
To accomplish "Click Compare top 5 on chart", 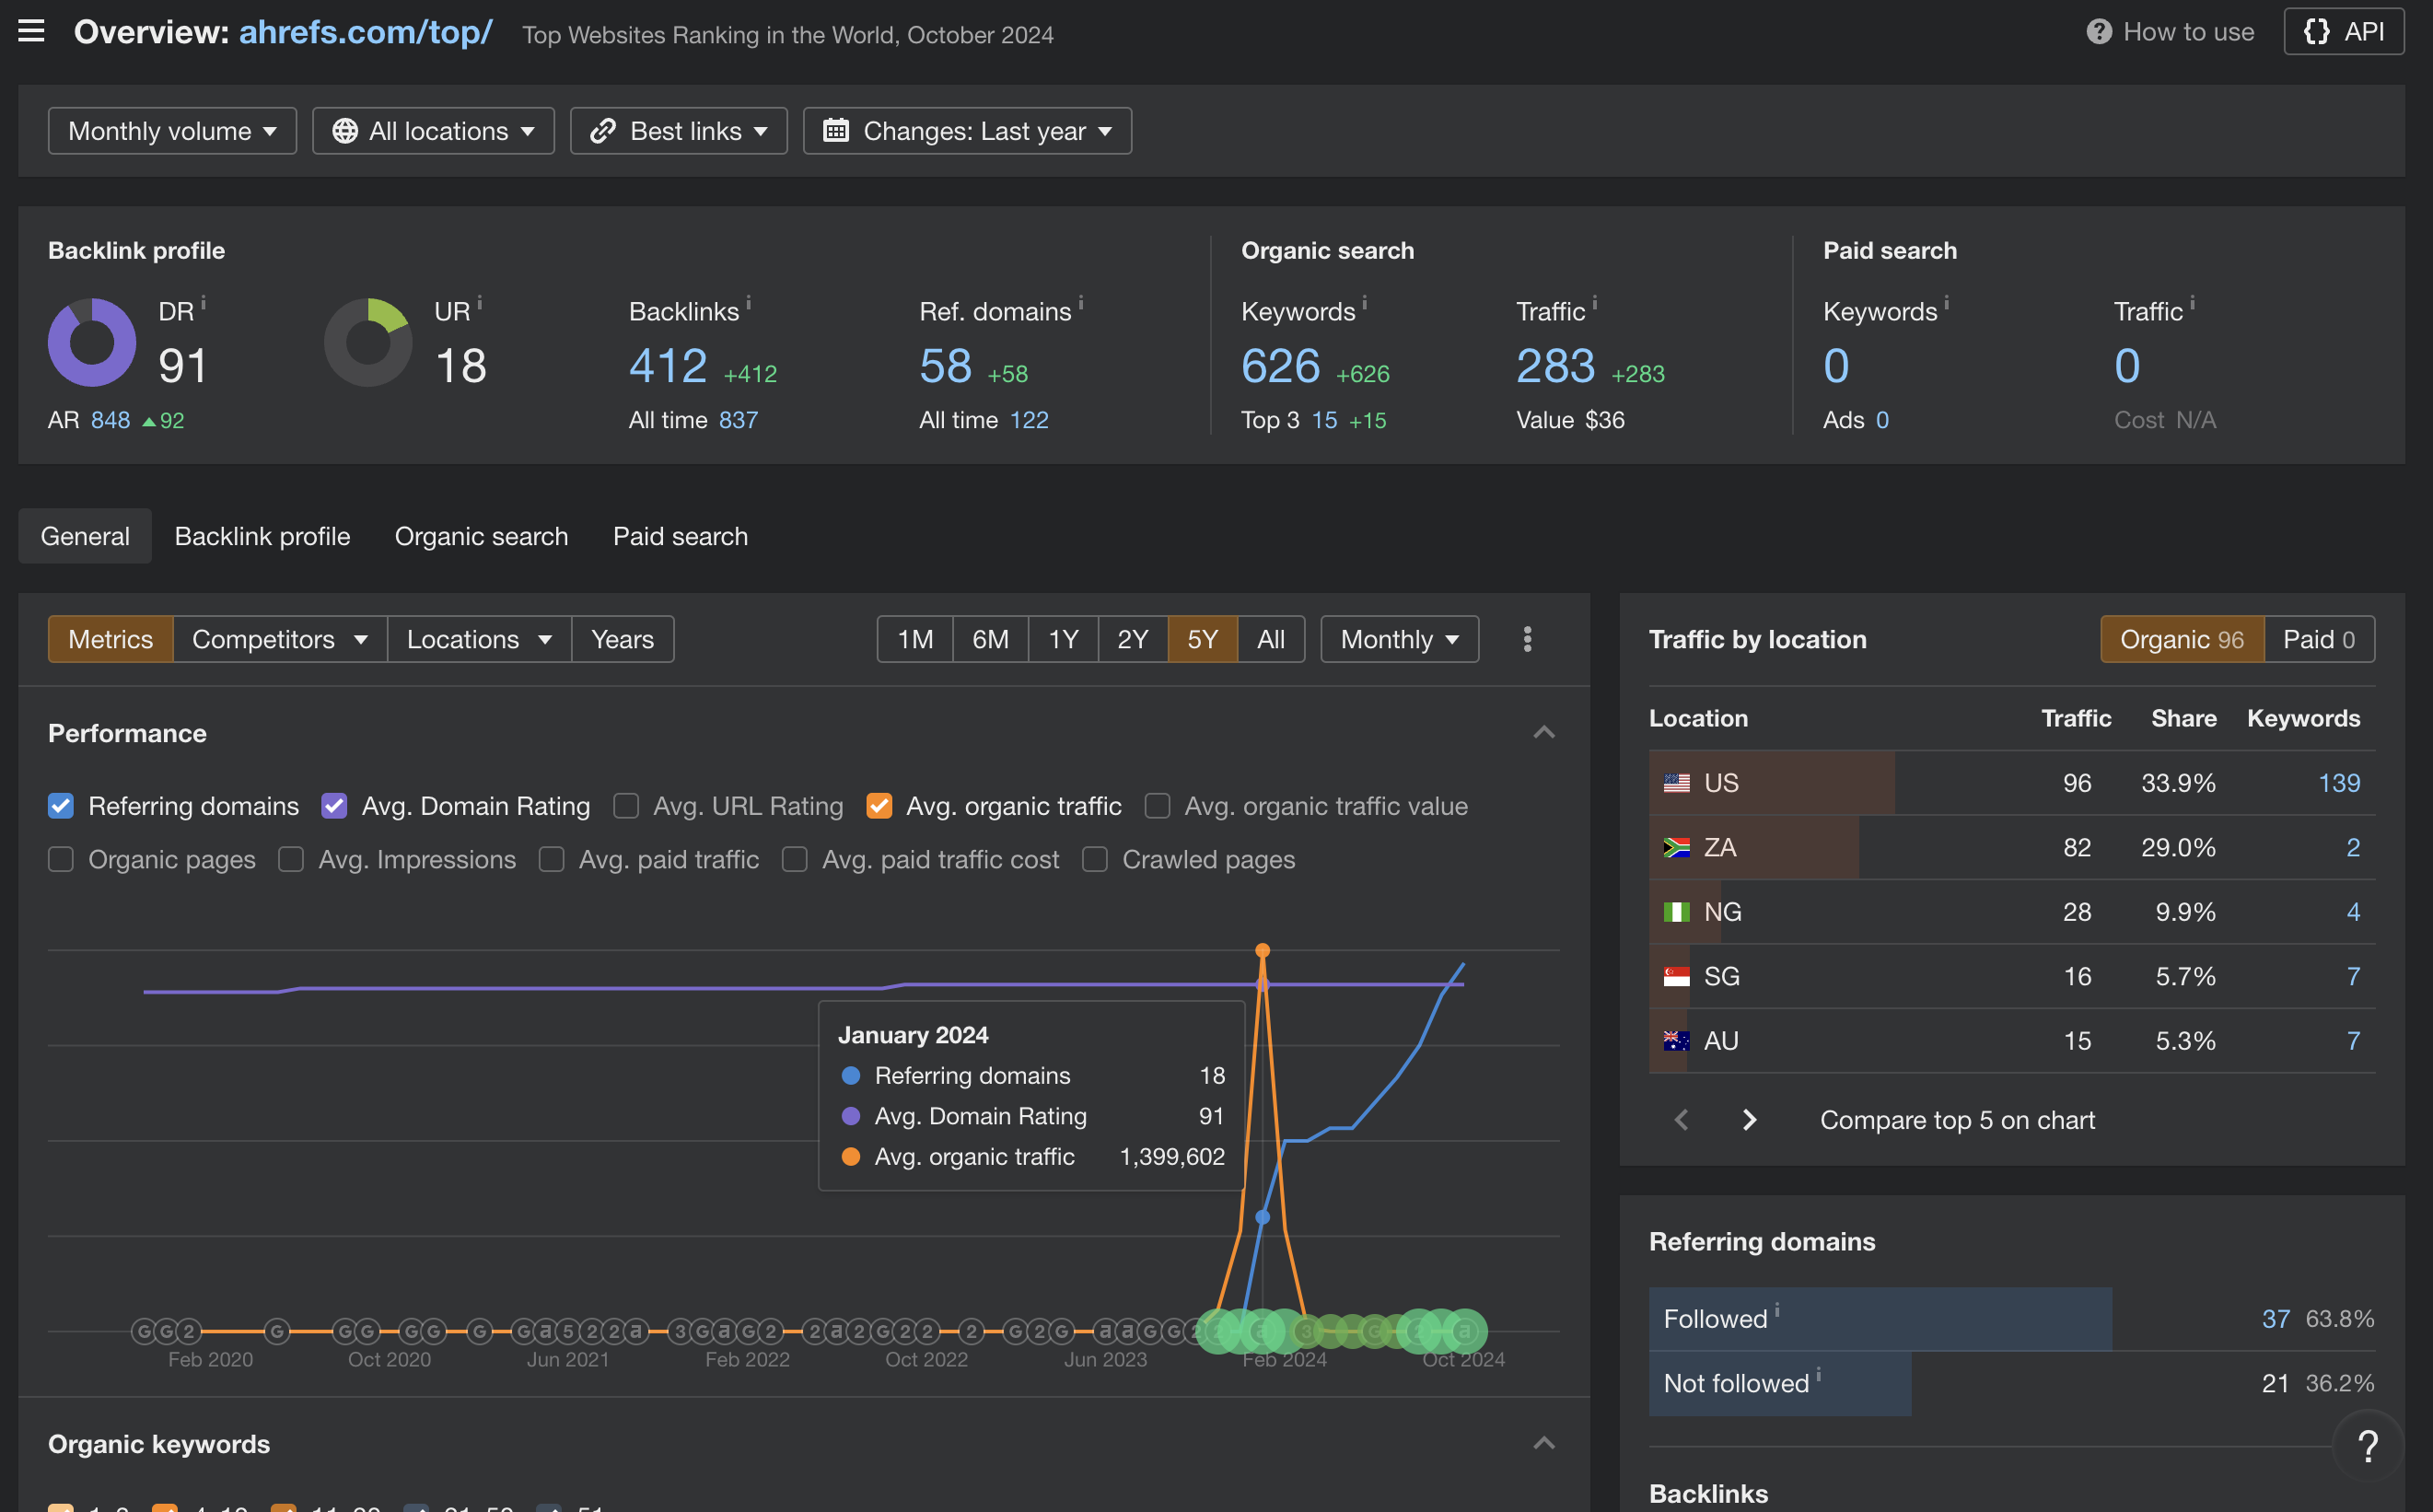I will tap(1957, 1120).
